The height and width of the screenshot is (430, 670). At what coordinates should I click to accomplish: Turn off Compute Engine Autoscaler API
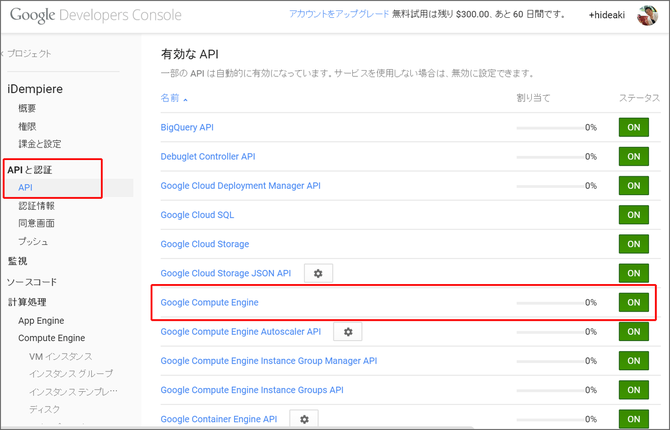(x=634, y=331)
